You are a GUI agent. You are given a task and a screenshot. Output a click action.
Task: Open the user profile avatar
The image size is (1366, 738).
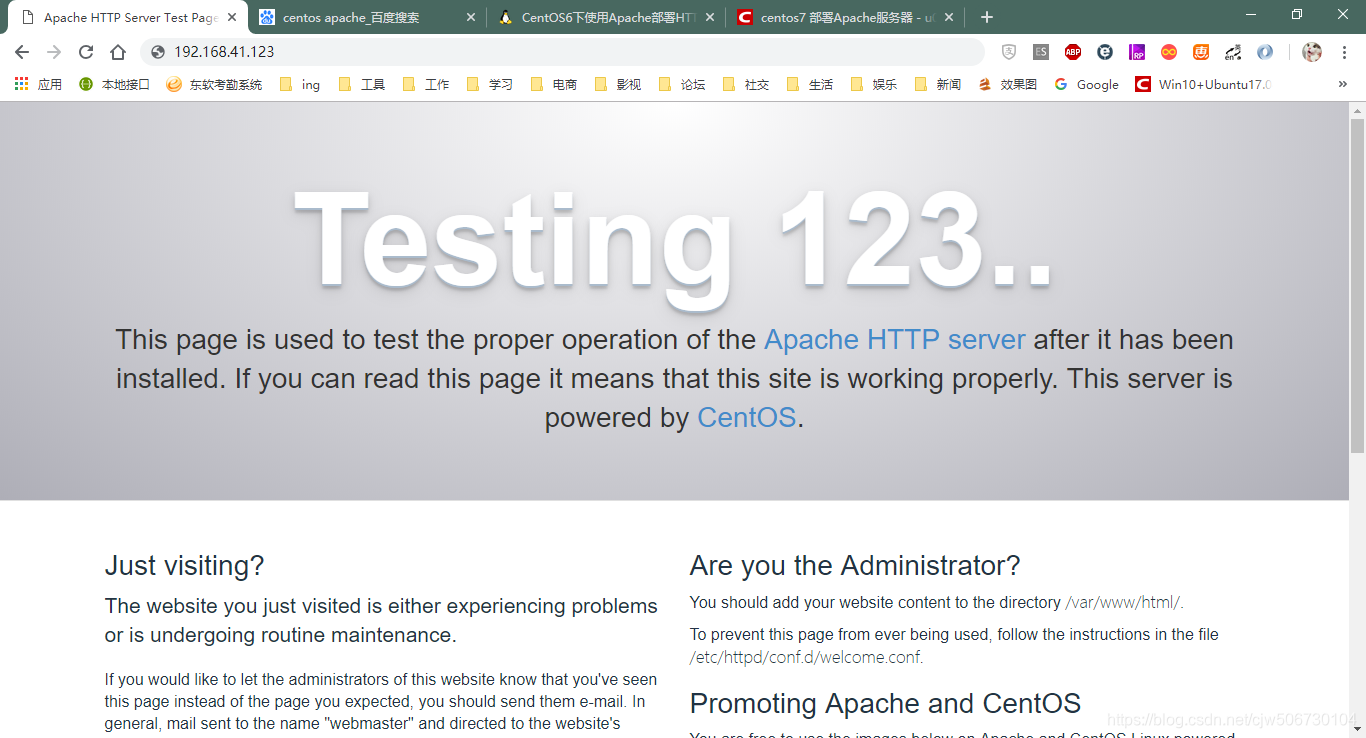click(1312, 52)
